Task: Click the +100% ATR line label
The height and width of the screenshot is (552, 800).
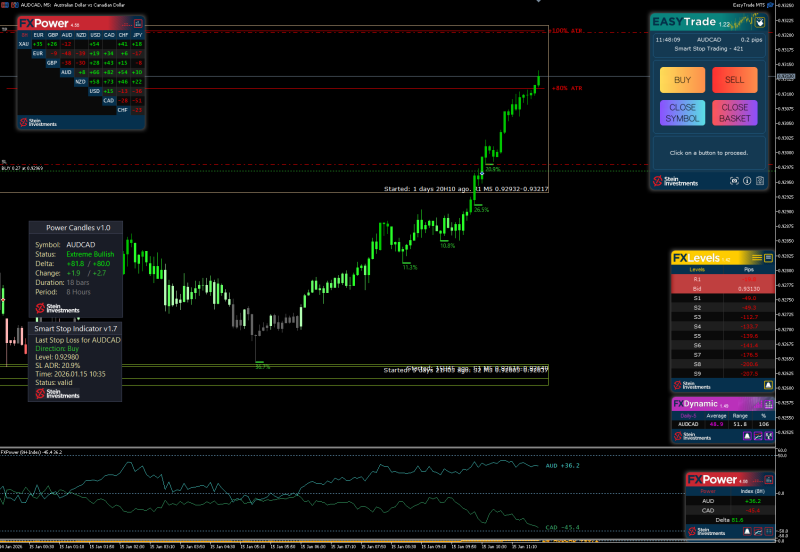Action: 566,31
